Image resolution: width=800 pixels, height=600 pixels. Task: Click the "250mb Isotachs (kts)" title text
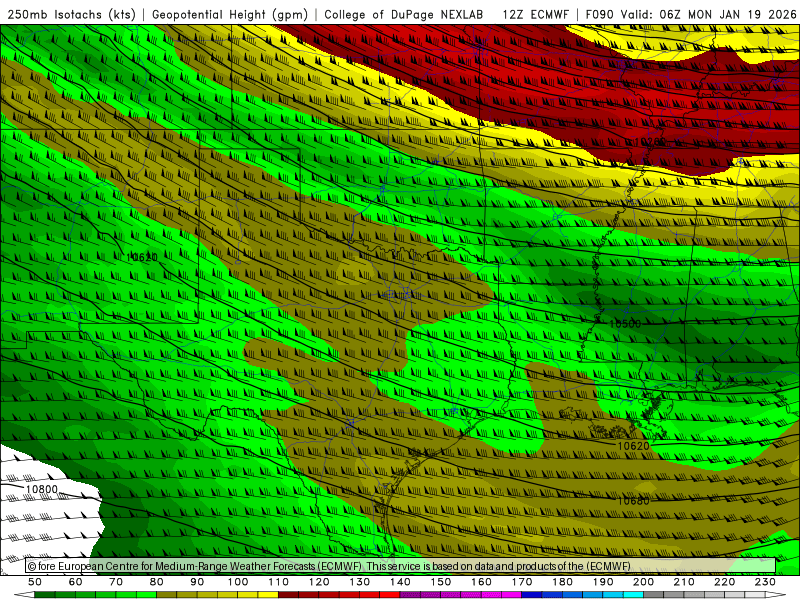tap(71, 14)
